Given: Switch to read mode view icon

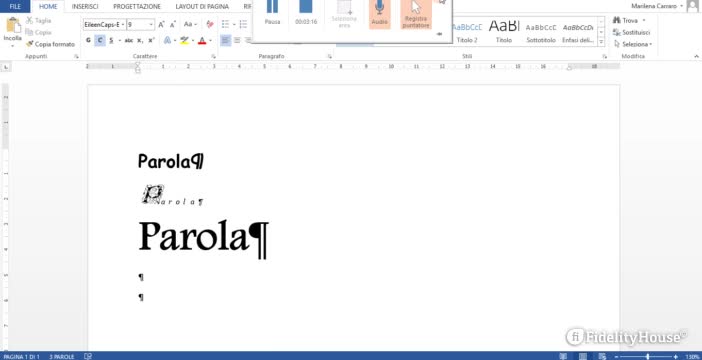Looking at the screenshot, I should [x=563, y=356].
